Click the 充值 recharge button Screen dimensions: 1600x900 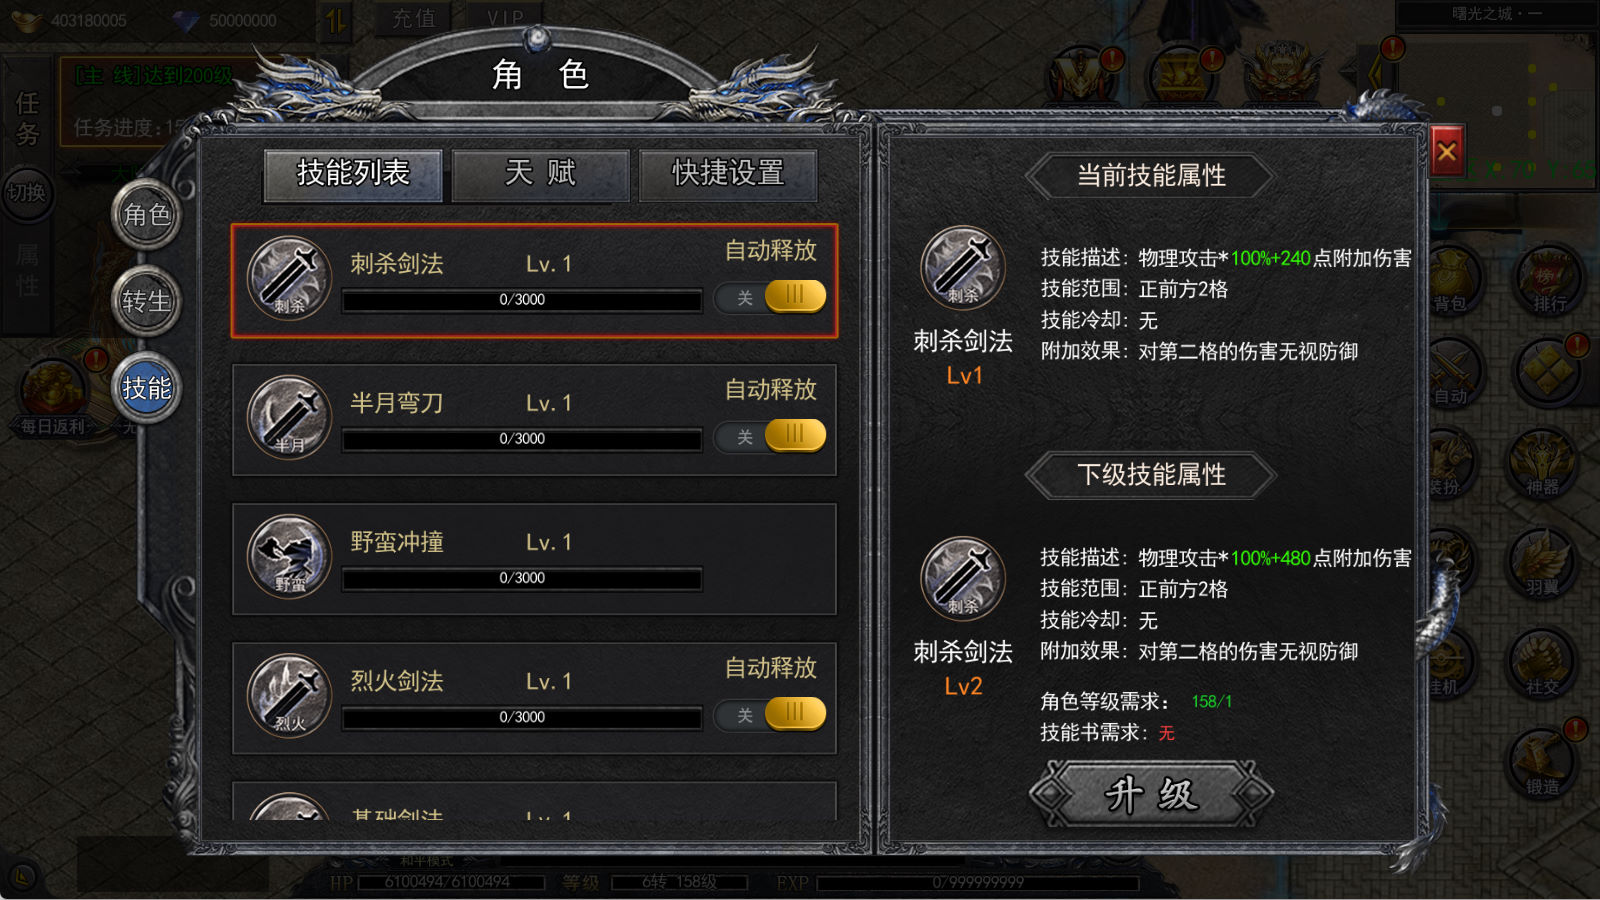coord(414,17)
